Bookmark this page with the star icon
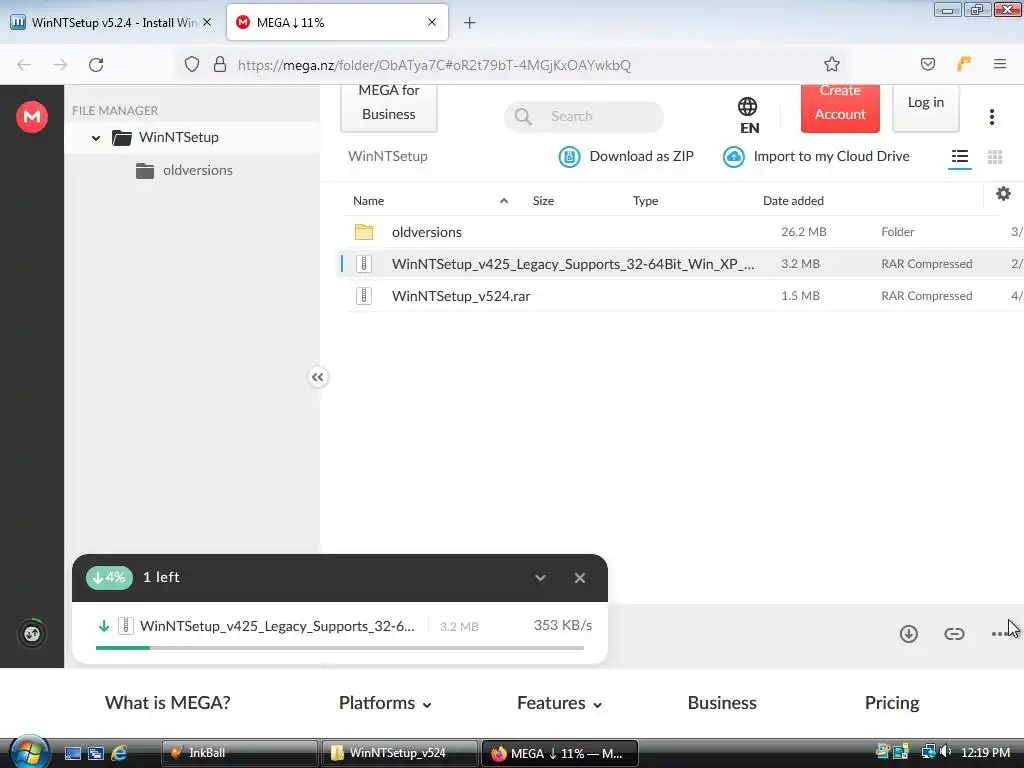 pos(831,64)
